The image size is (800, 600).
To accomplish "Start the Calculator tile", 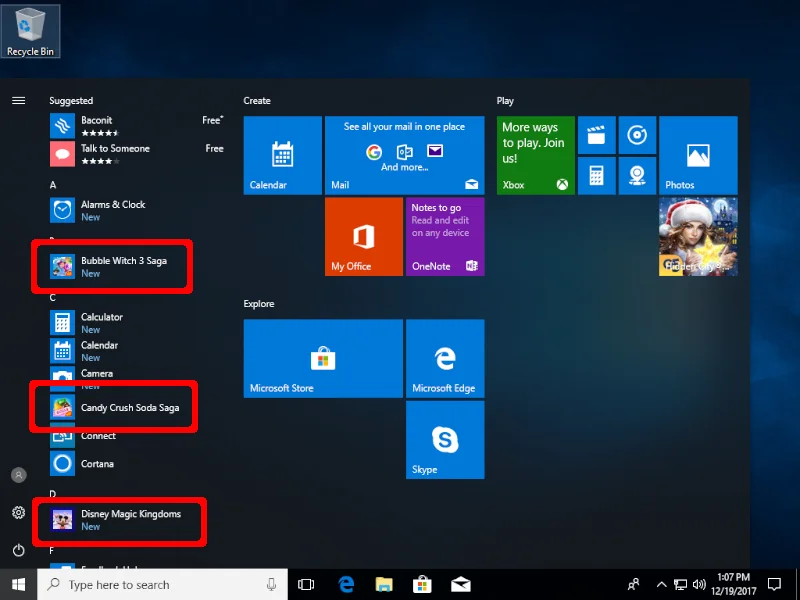I will click(597, 175).
